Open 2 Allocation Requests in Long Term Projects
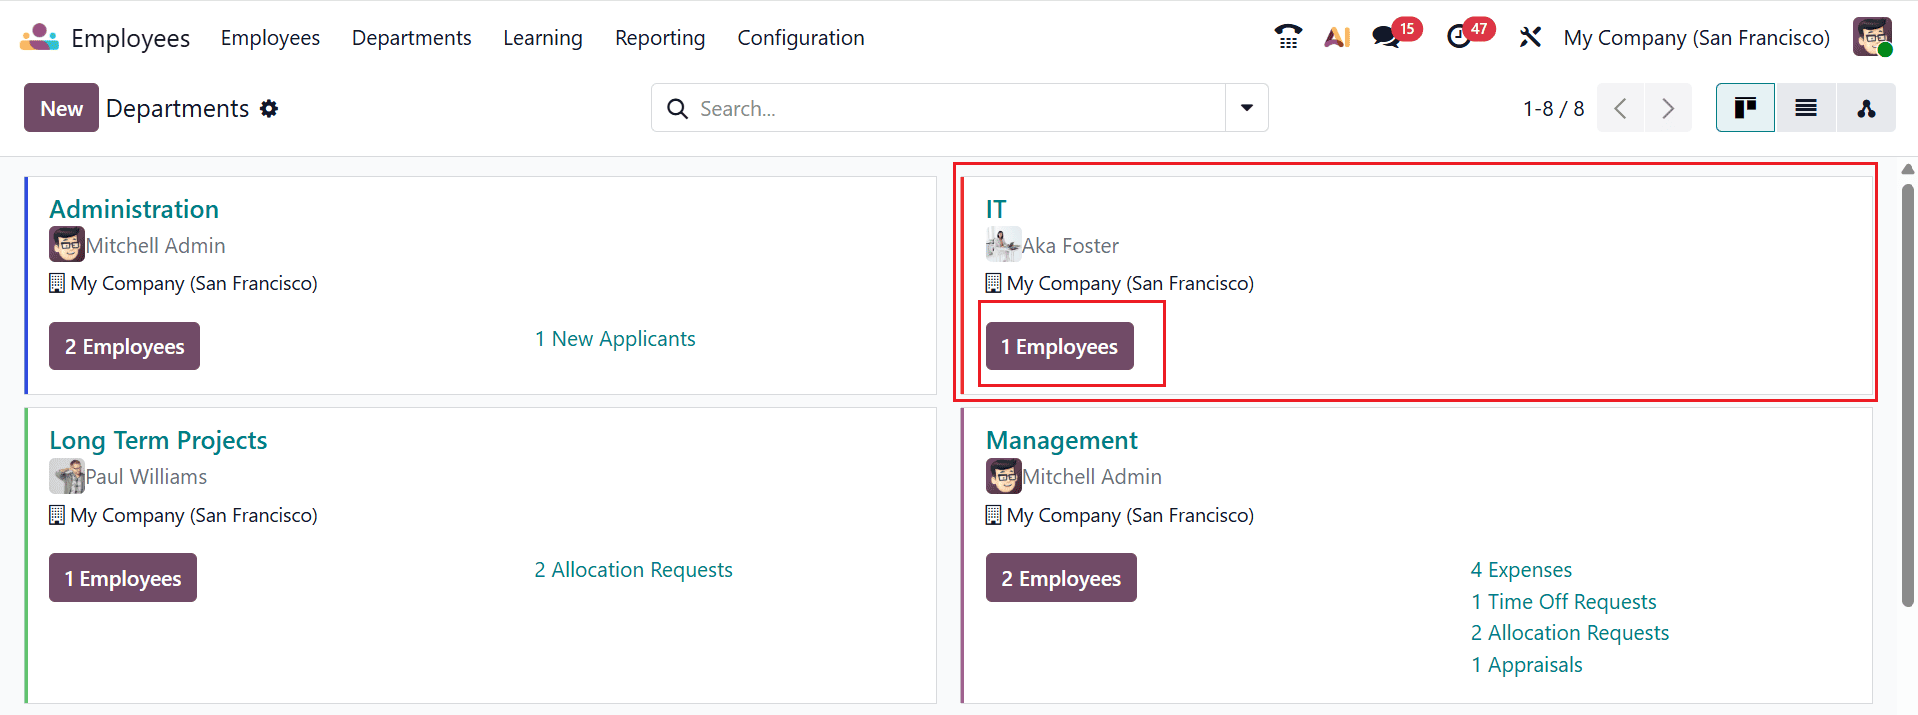Screen dimensions: 1918x715 [x=633, y=570]
